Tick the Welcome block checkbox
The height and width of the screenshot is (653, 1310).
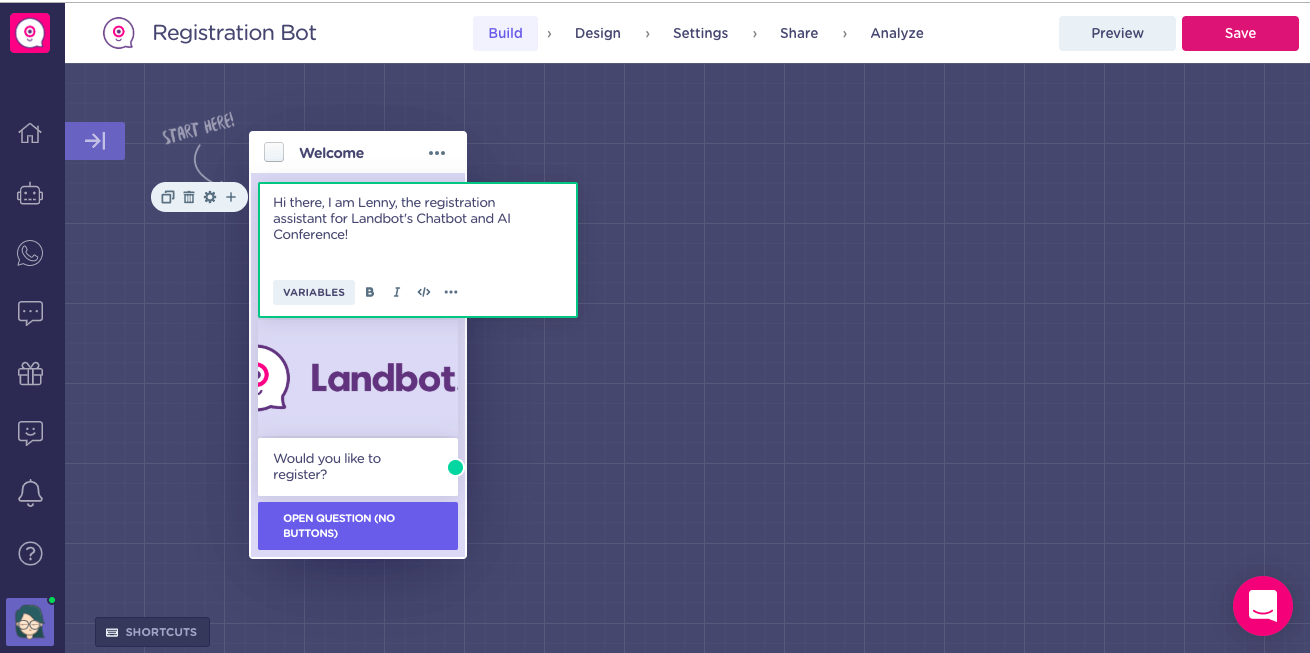[274, 152]
